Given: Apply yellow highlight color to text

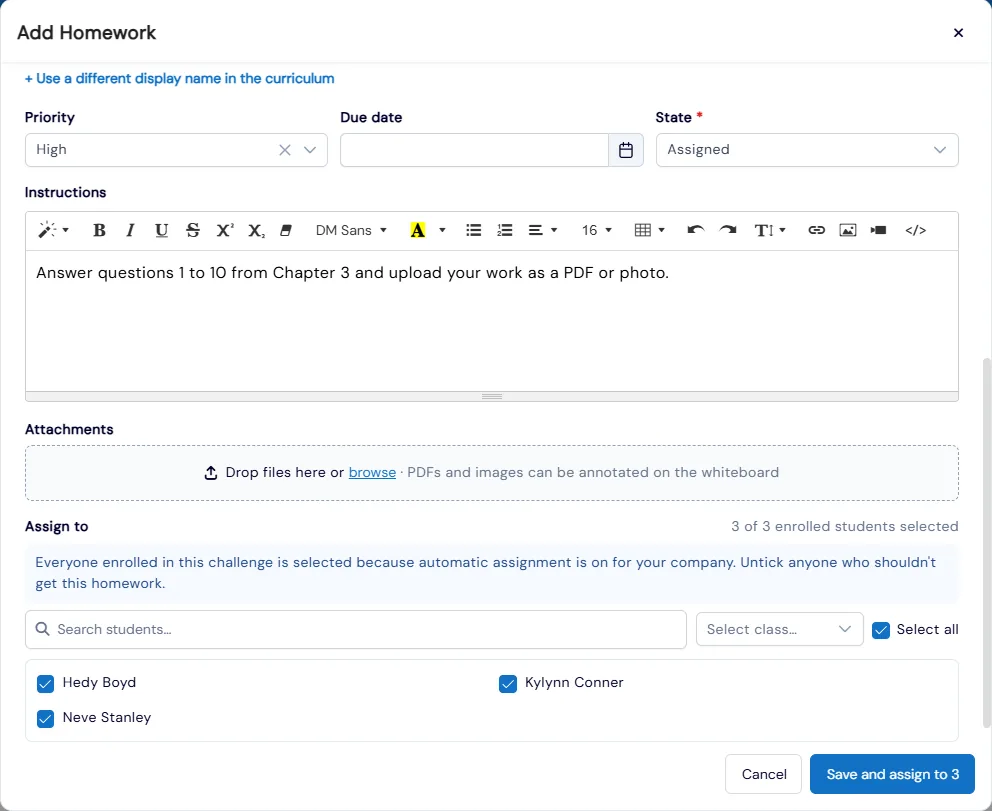Looking at the screenshot, I should point(418,230).
